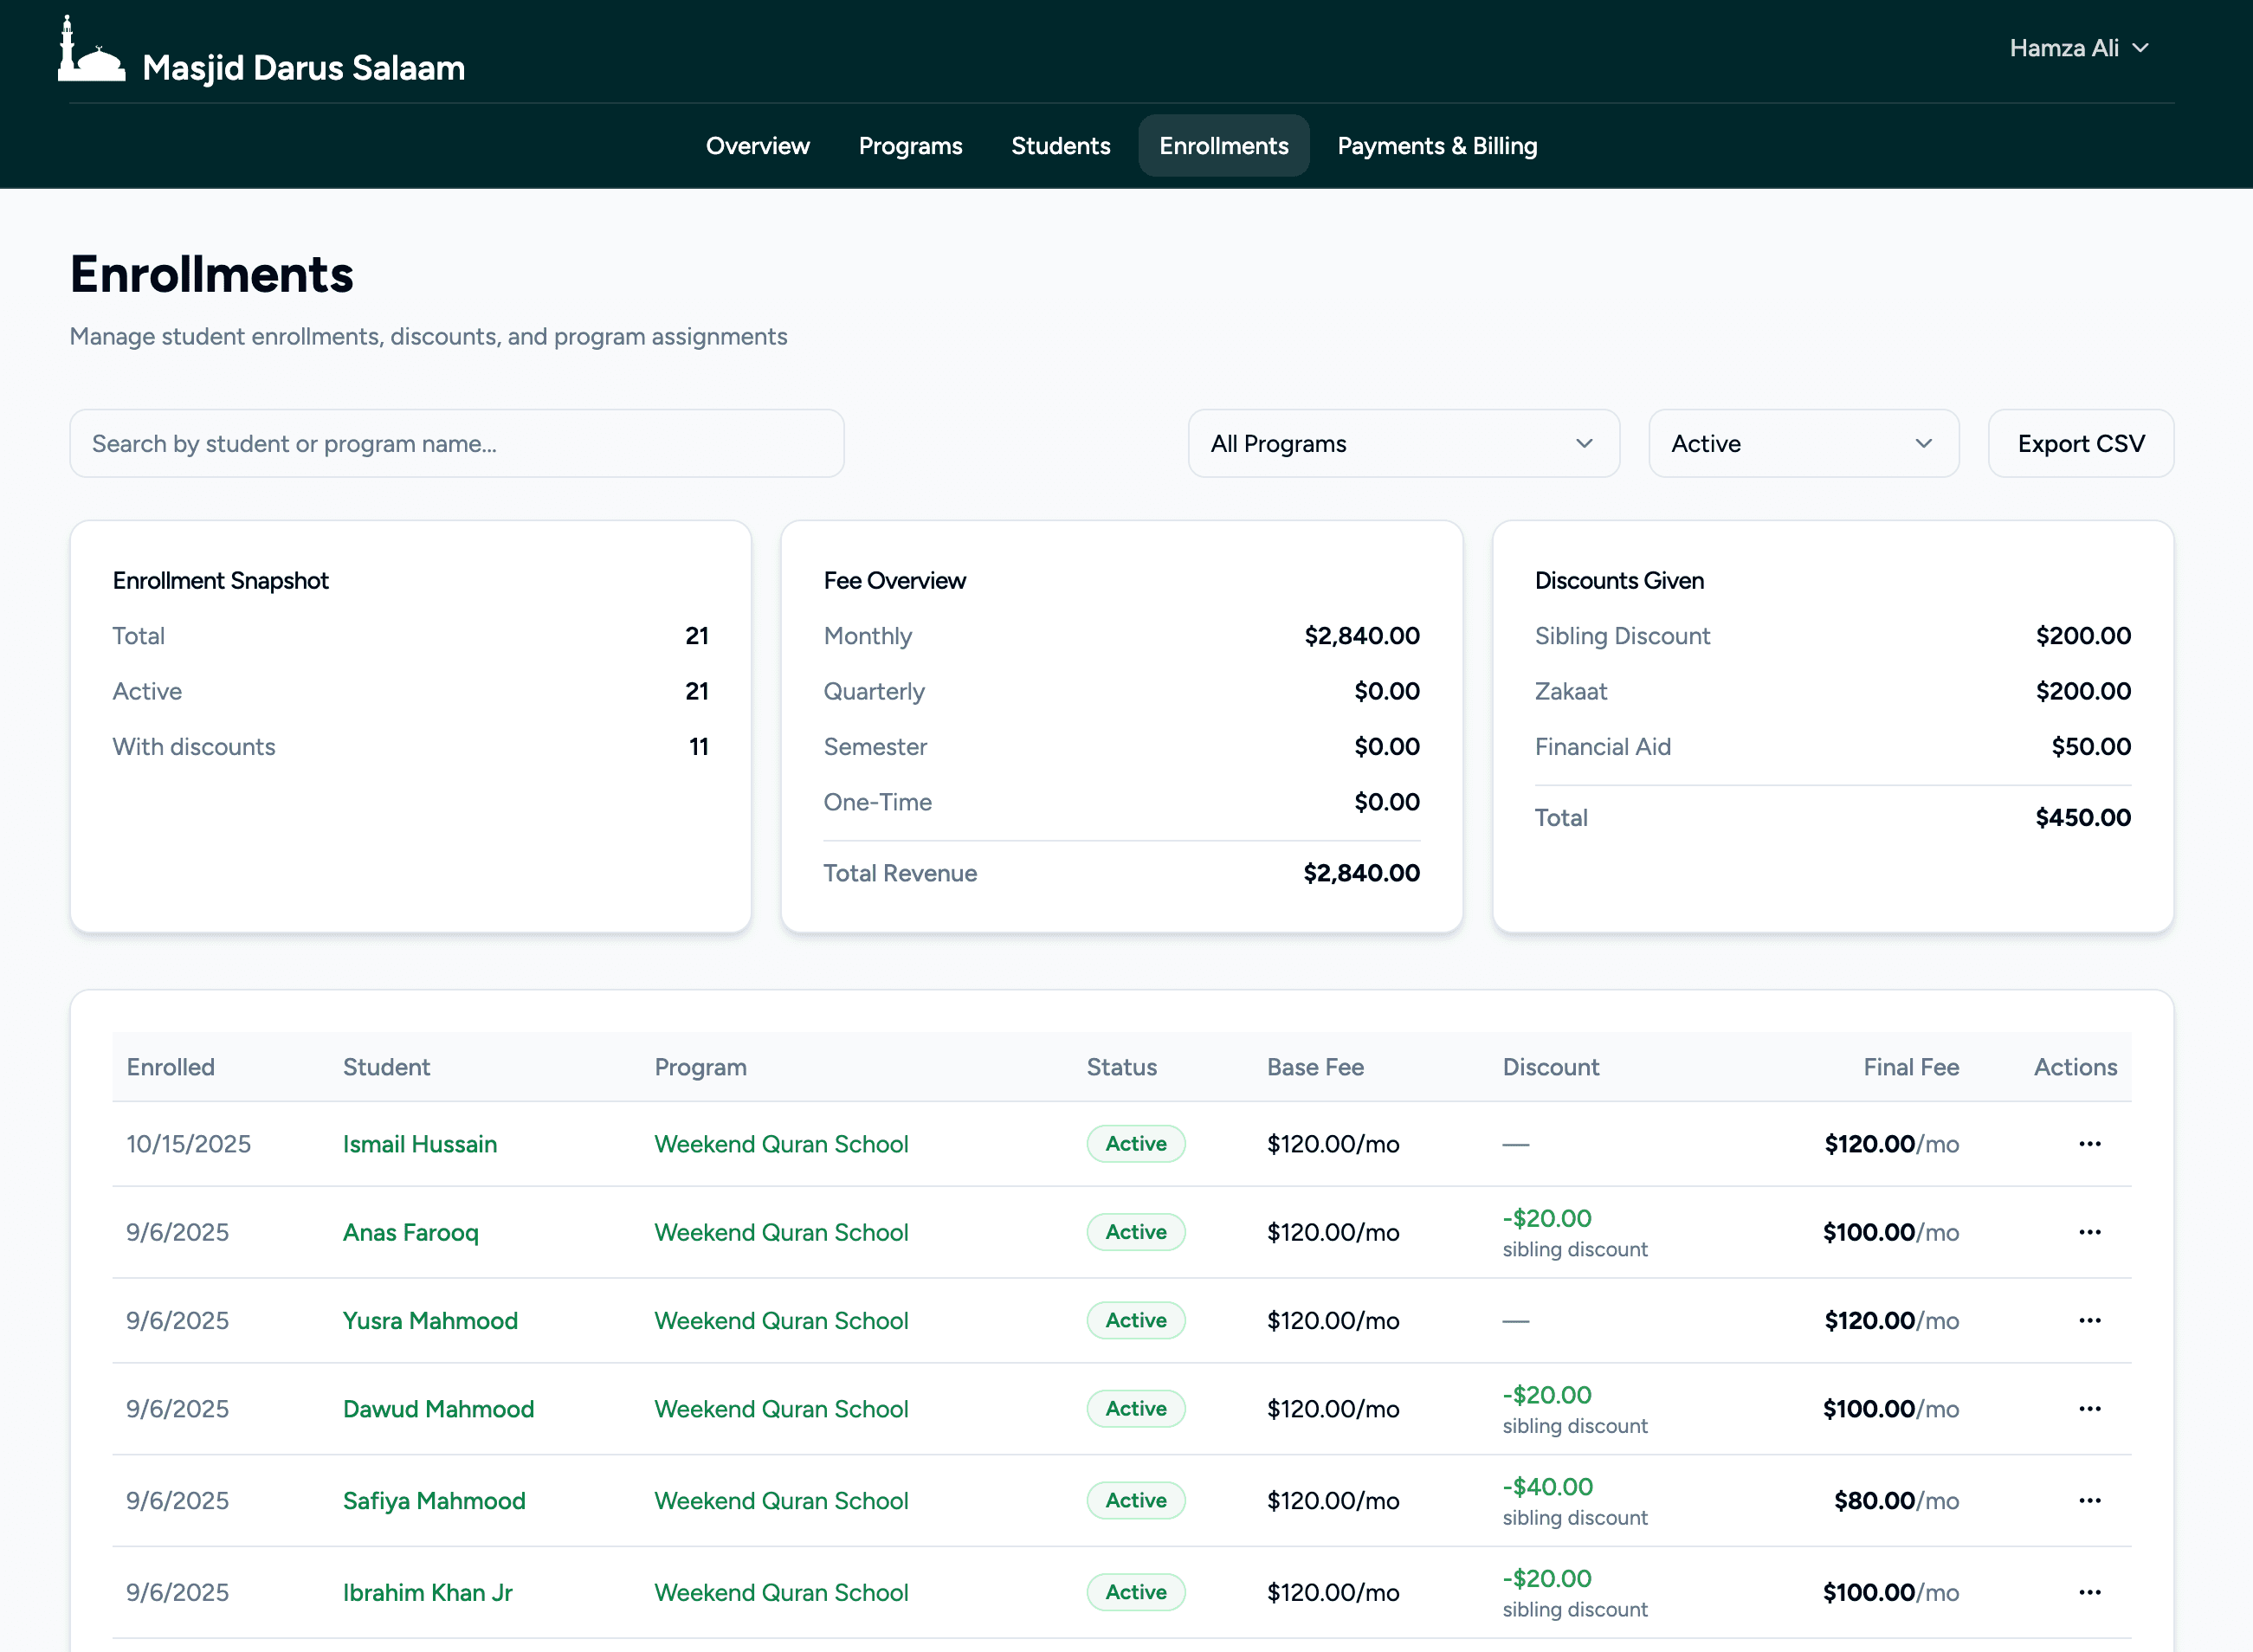Open actions menu for Anas Farooq's enrollment
Viewport: 2253px width, 1652px height.
click(2090, 1232)
